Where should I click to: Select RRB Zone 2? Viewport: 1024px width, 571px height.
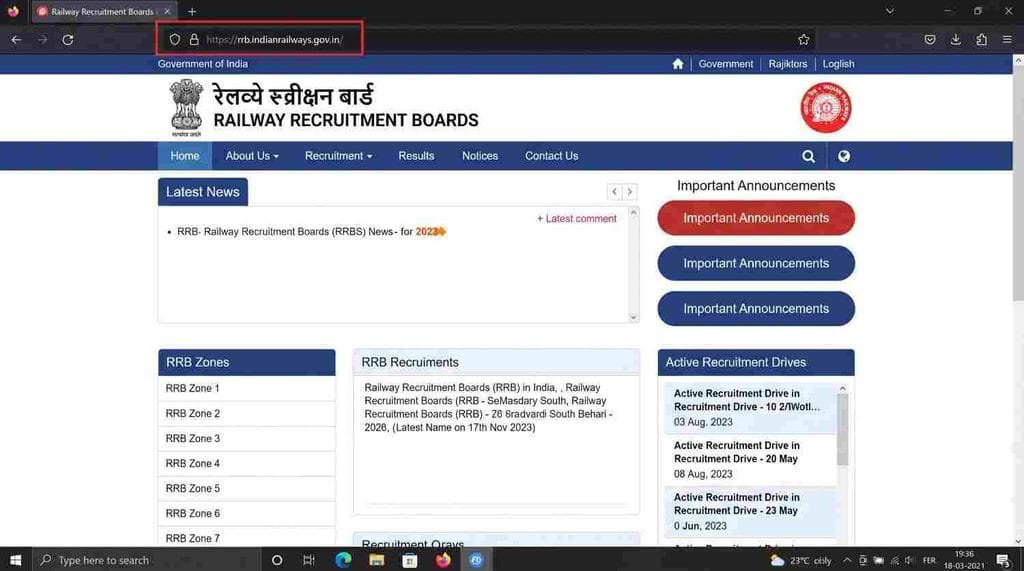point(247,414)
